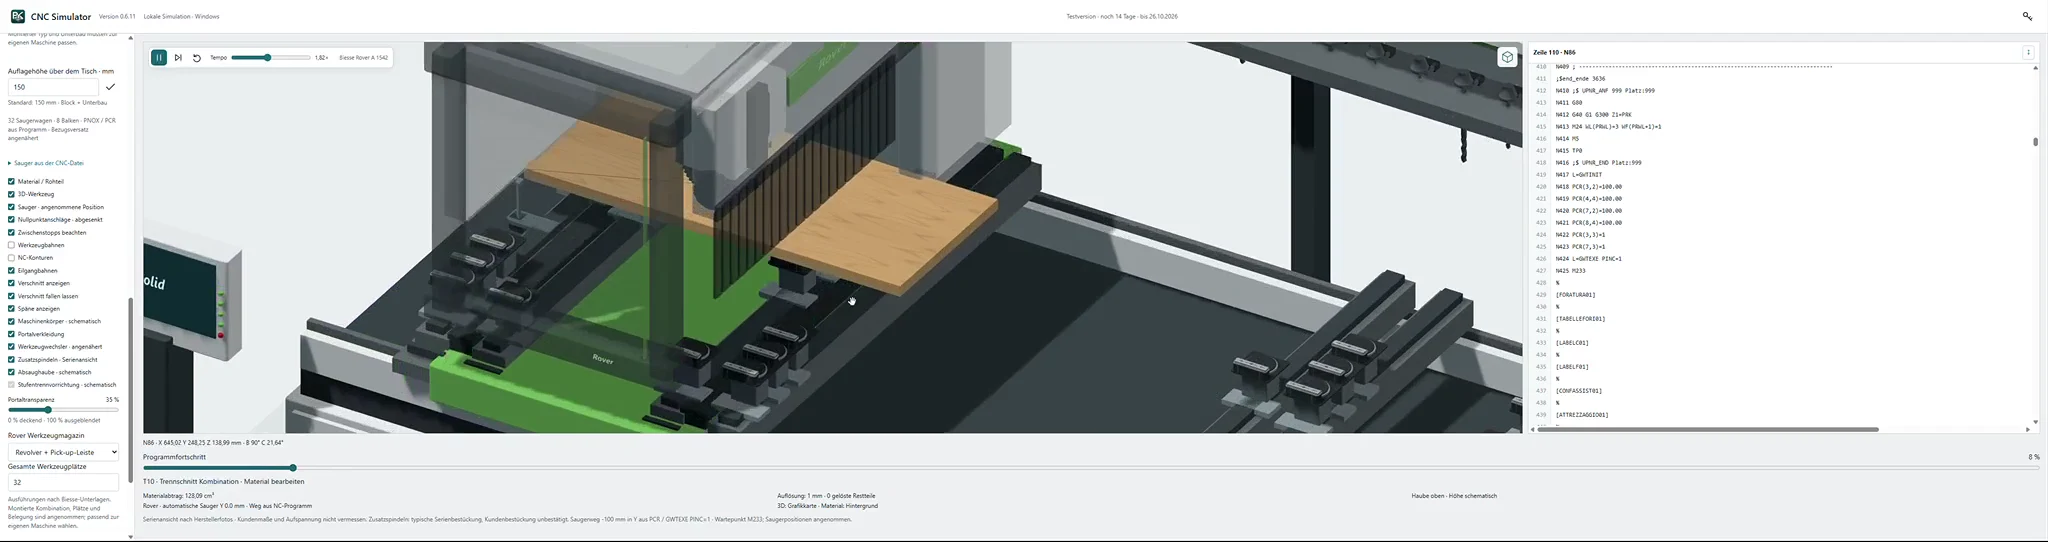
Task: Click code panel scroll-right arrow
Action: point(2028,429)
